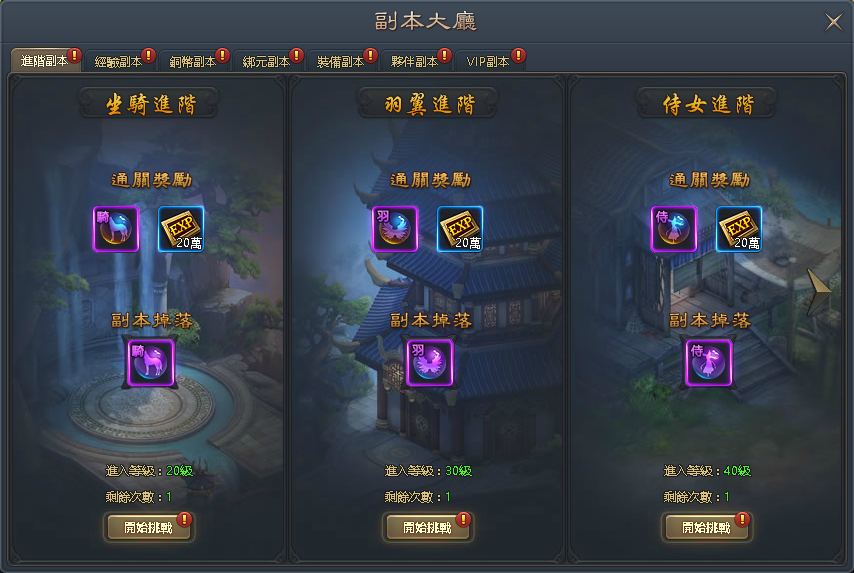Start the 坐騎進階 challenge with 開始挑戰
854x573 pixels.
(148, 527)
